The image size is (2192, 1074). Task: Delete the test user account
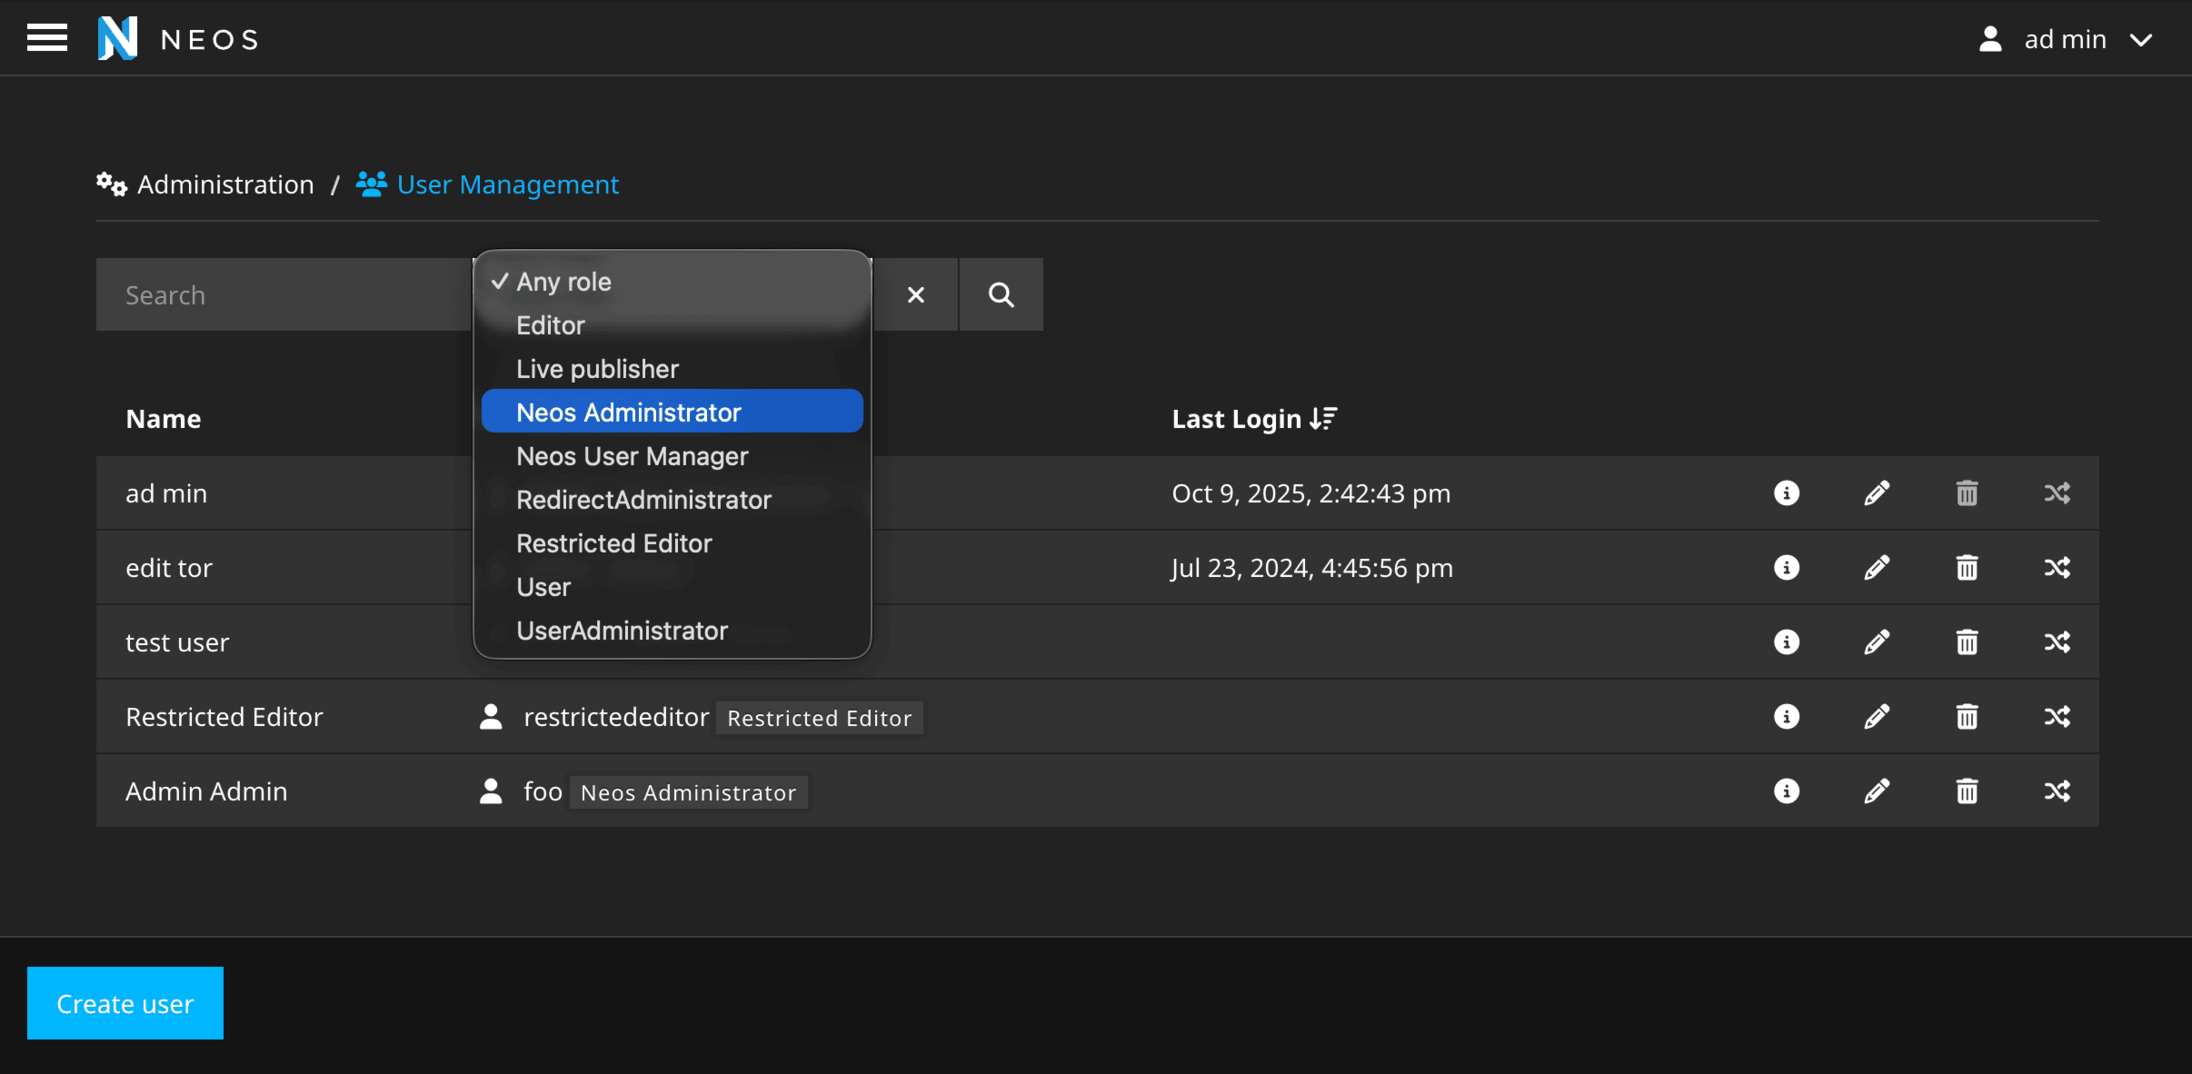coord(1966,642)
